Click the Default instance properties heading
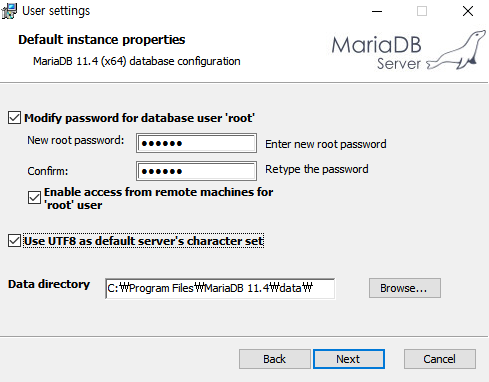 tap(102, 40)
